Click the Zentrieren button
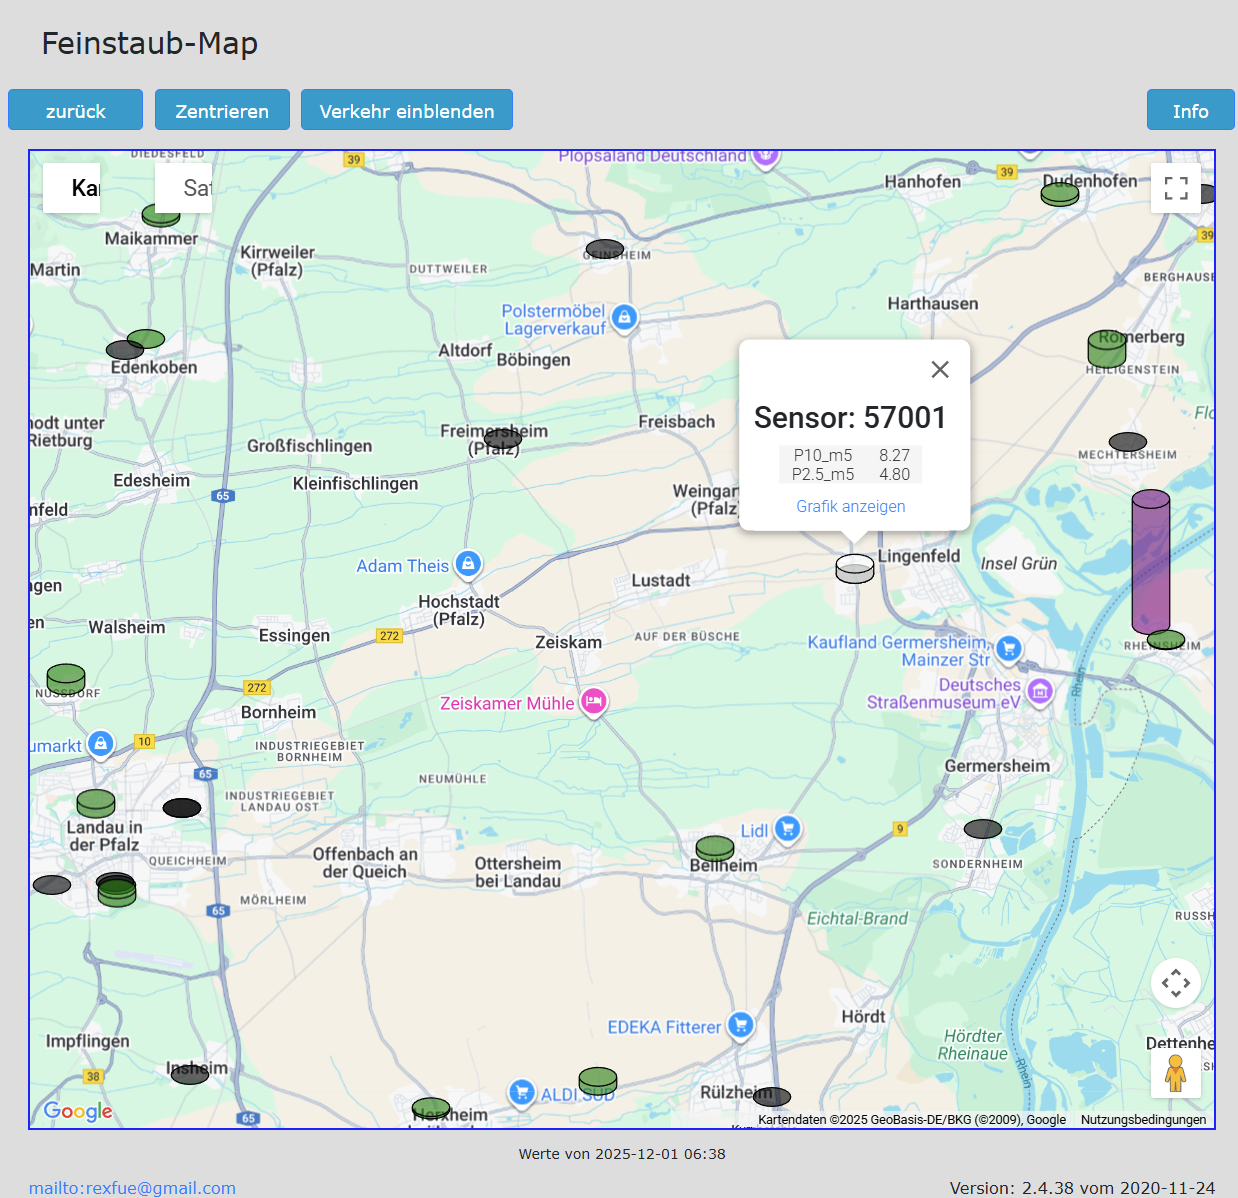Viewport: 1238px width, 1198px height. pos(222,110)
